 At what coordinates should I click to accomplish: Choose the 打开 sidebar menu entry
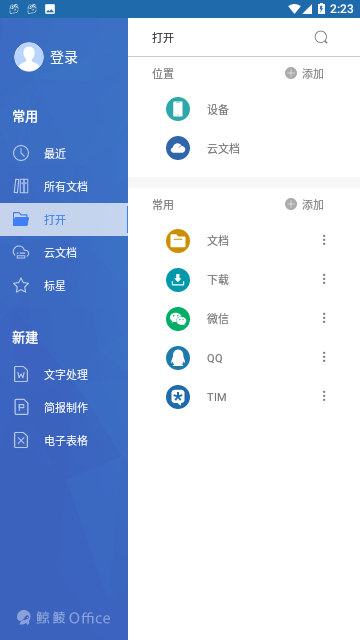(64, 220)
